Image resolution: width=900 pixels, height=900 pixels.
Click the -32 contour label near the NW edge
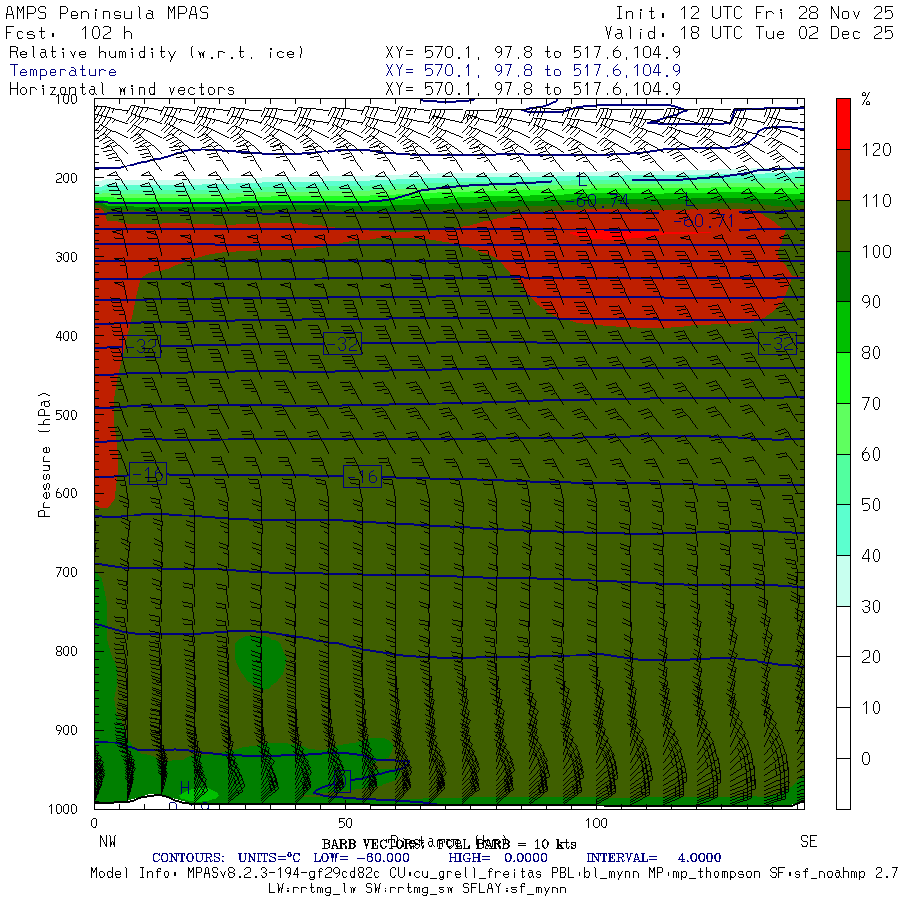click(x=141, y=346)
